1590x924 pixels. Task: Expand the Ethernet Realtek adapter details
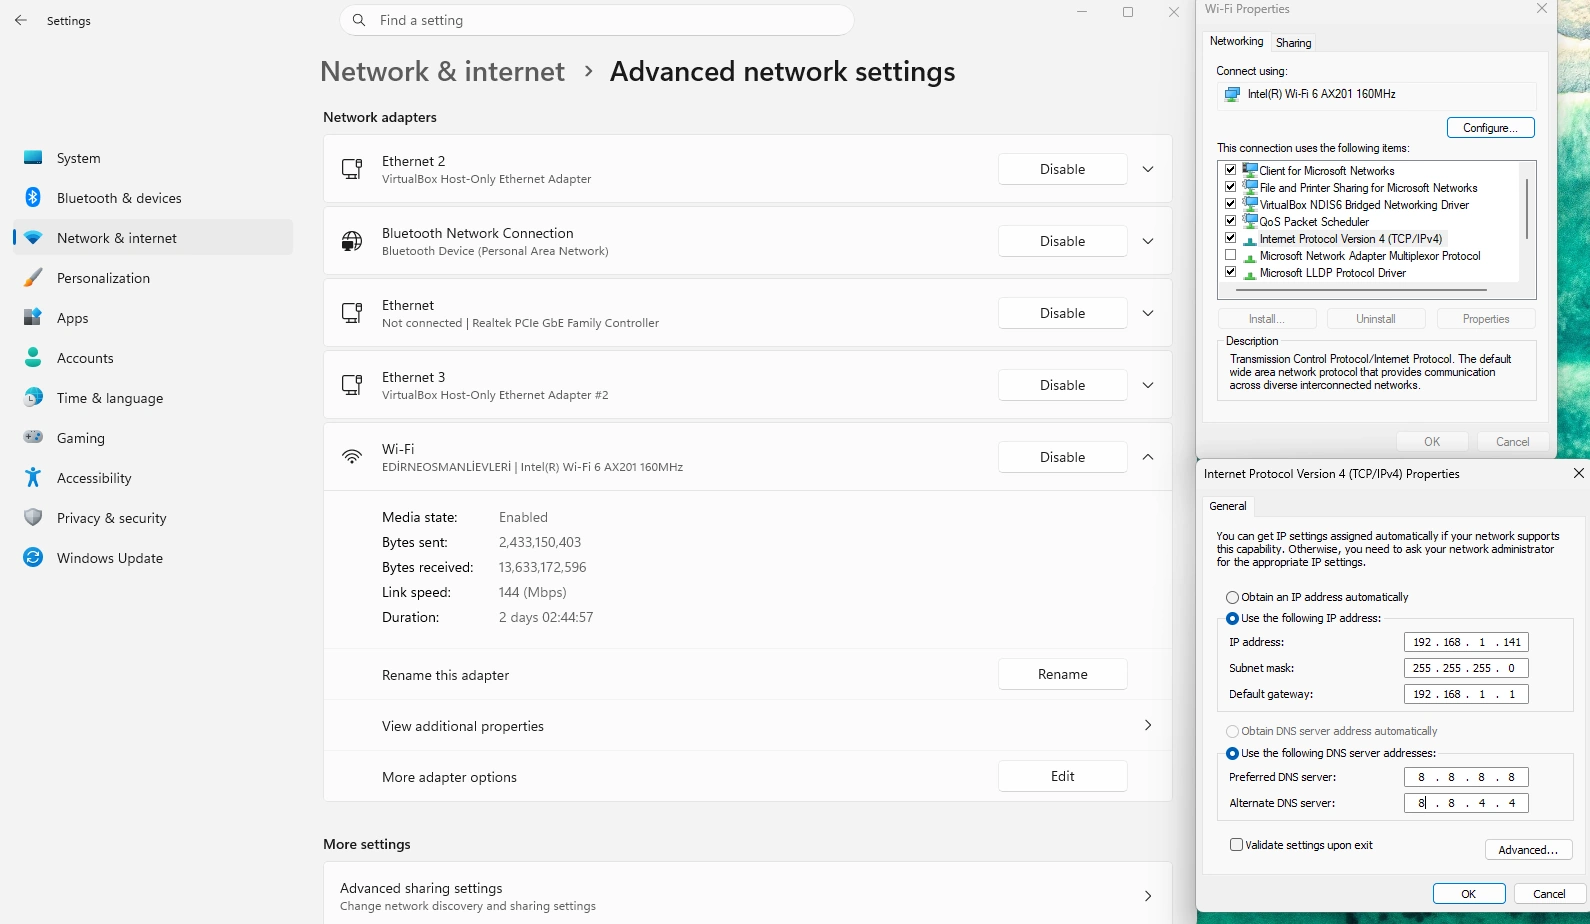point(1148,313)
